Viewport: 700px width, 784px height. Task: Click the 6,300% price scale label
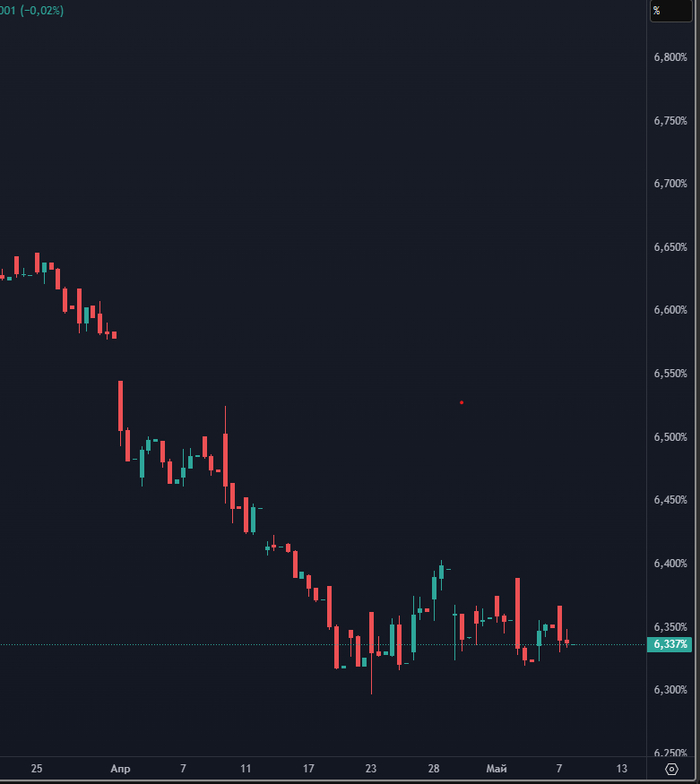click(x=670, y=690)
